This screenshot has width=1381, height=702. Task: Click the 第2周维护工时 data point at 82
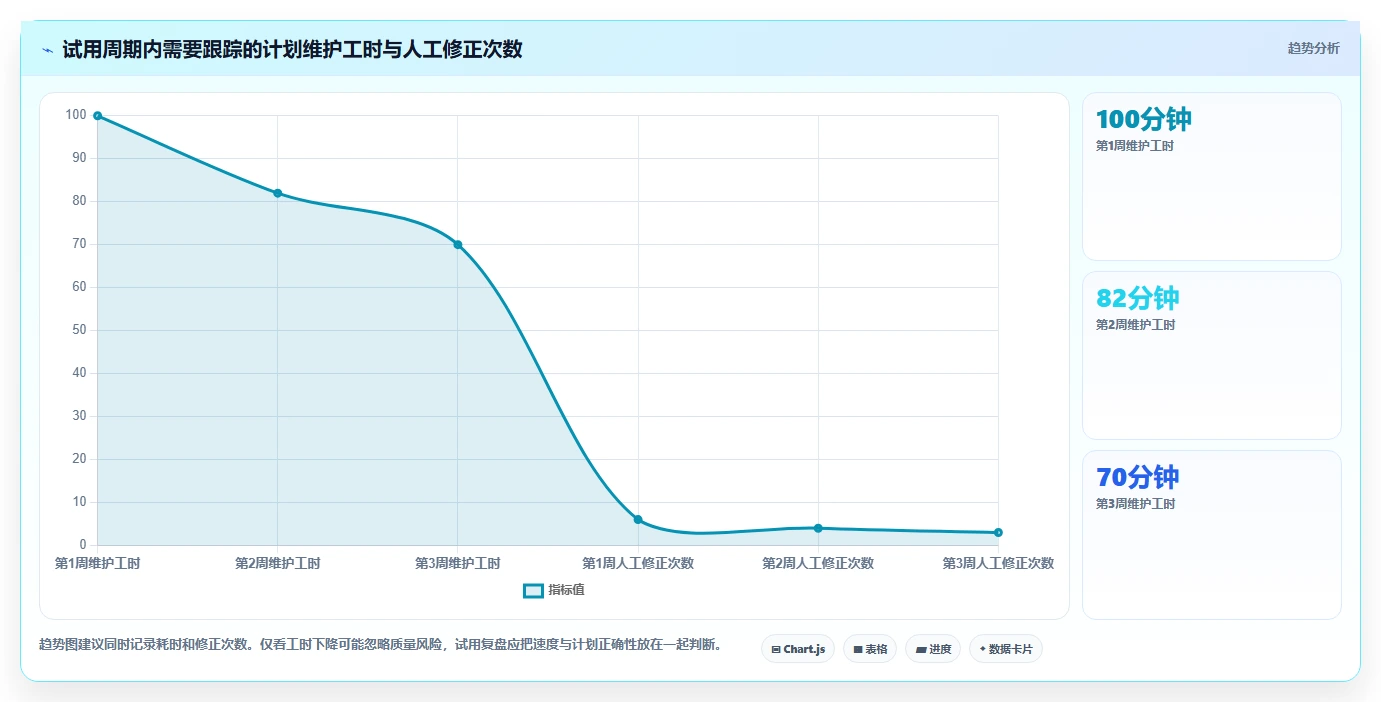point(278,193)
